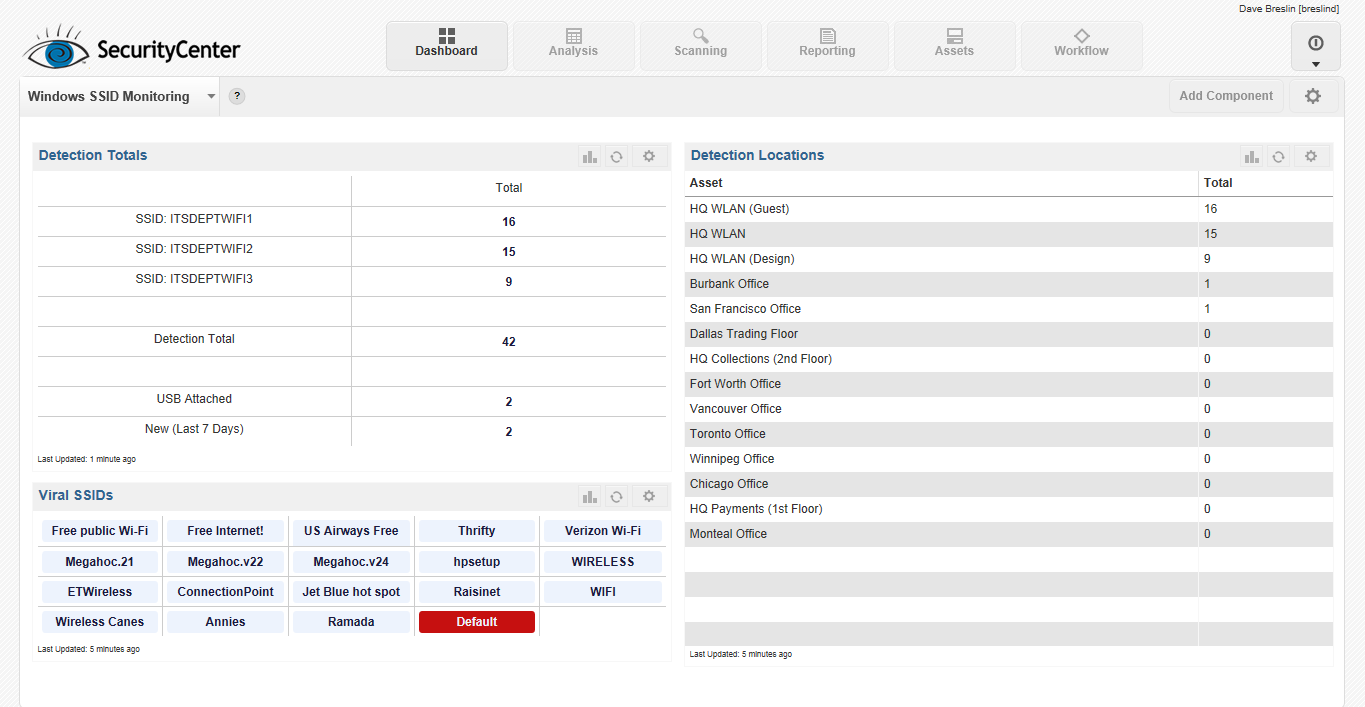
Task: Click the Raisinet indicator
Action: click(x=477, y=592)
